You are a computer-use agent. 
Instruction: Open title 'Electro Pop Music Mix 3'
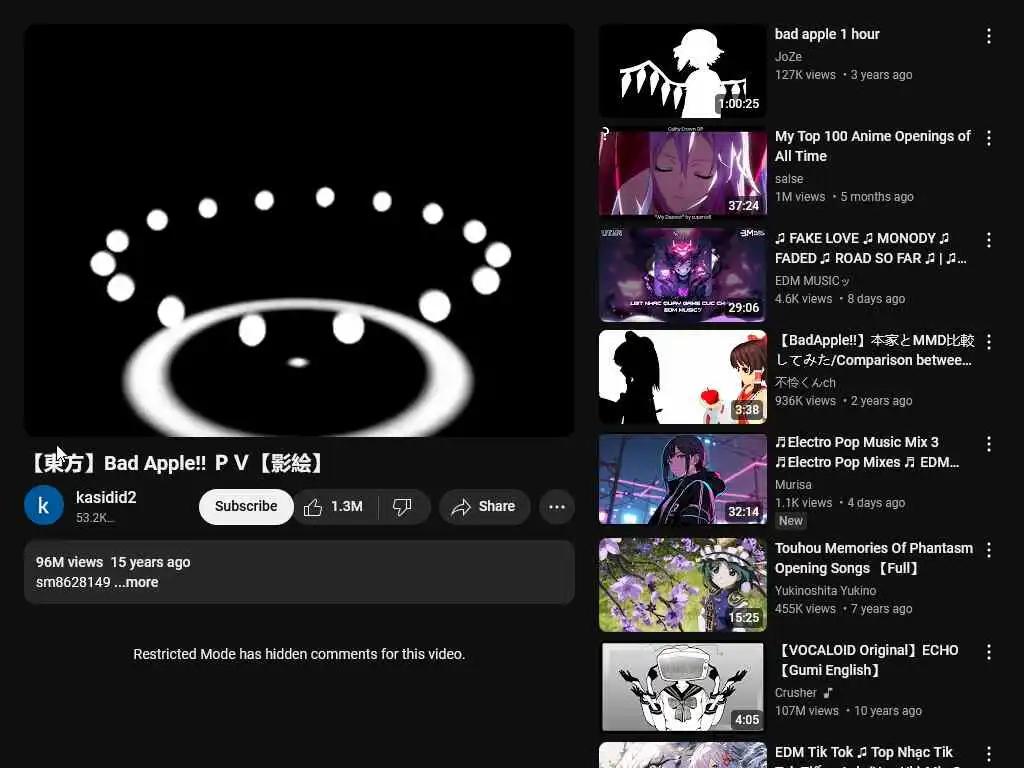click(x=867, y=452)
